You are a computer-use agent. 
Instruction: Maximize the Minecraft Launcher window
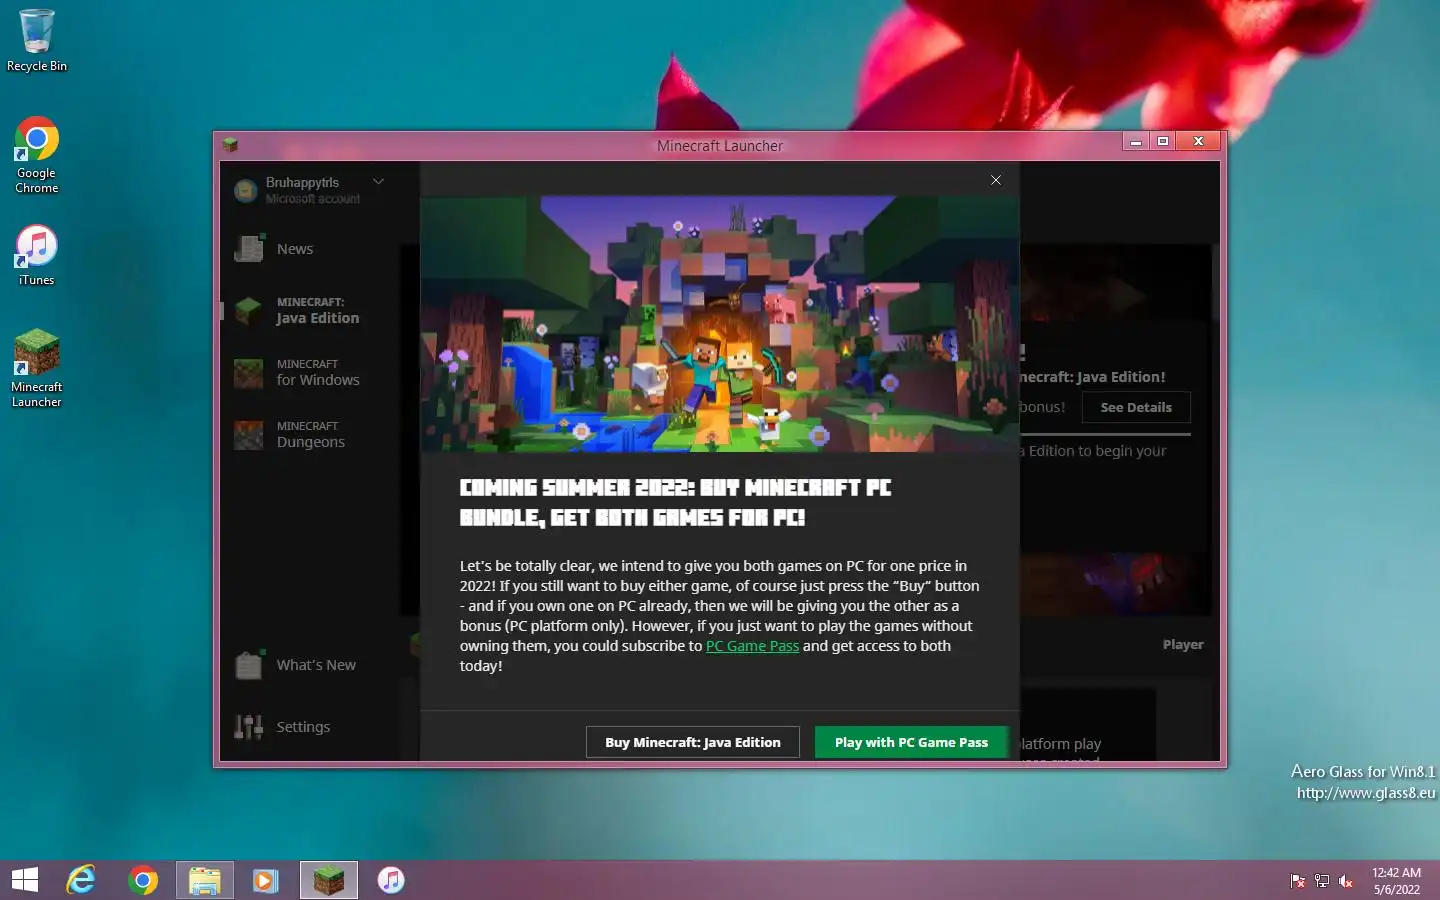1163,141
